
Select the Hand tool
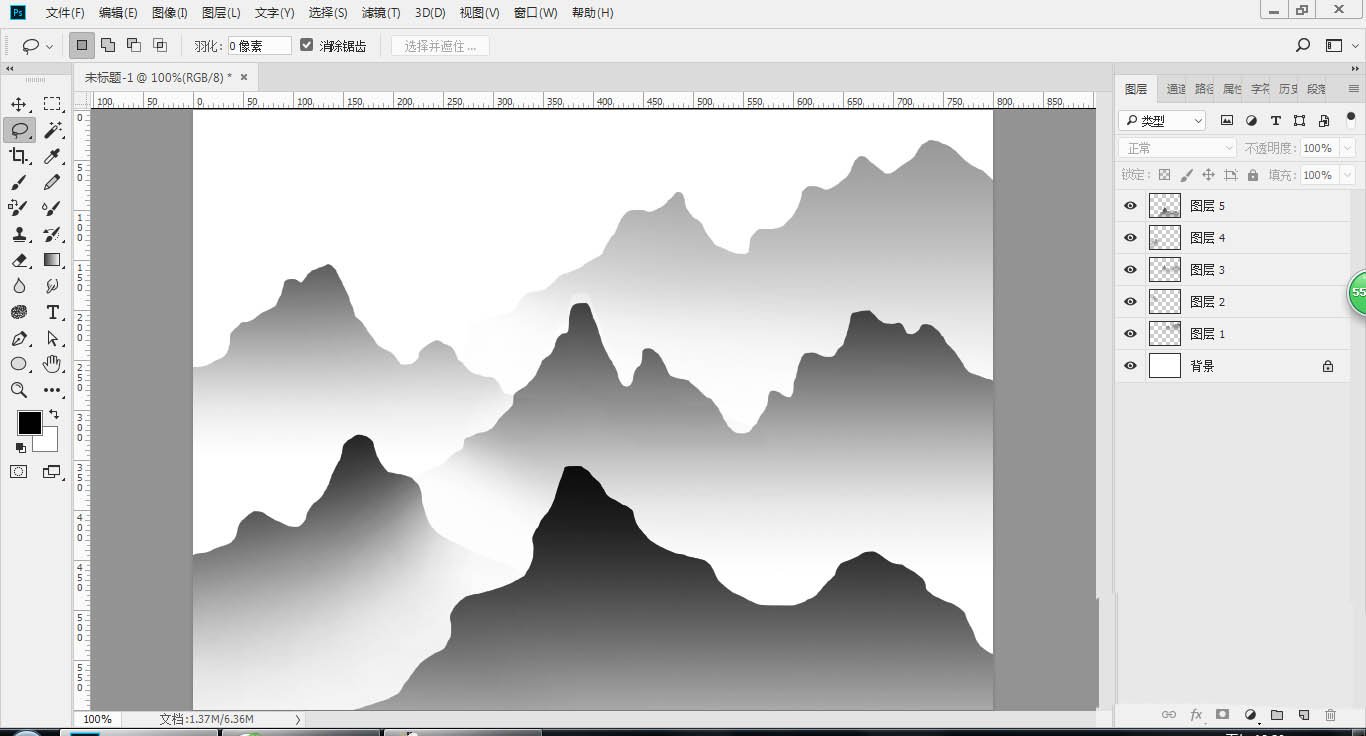[53, 364]
